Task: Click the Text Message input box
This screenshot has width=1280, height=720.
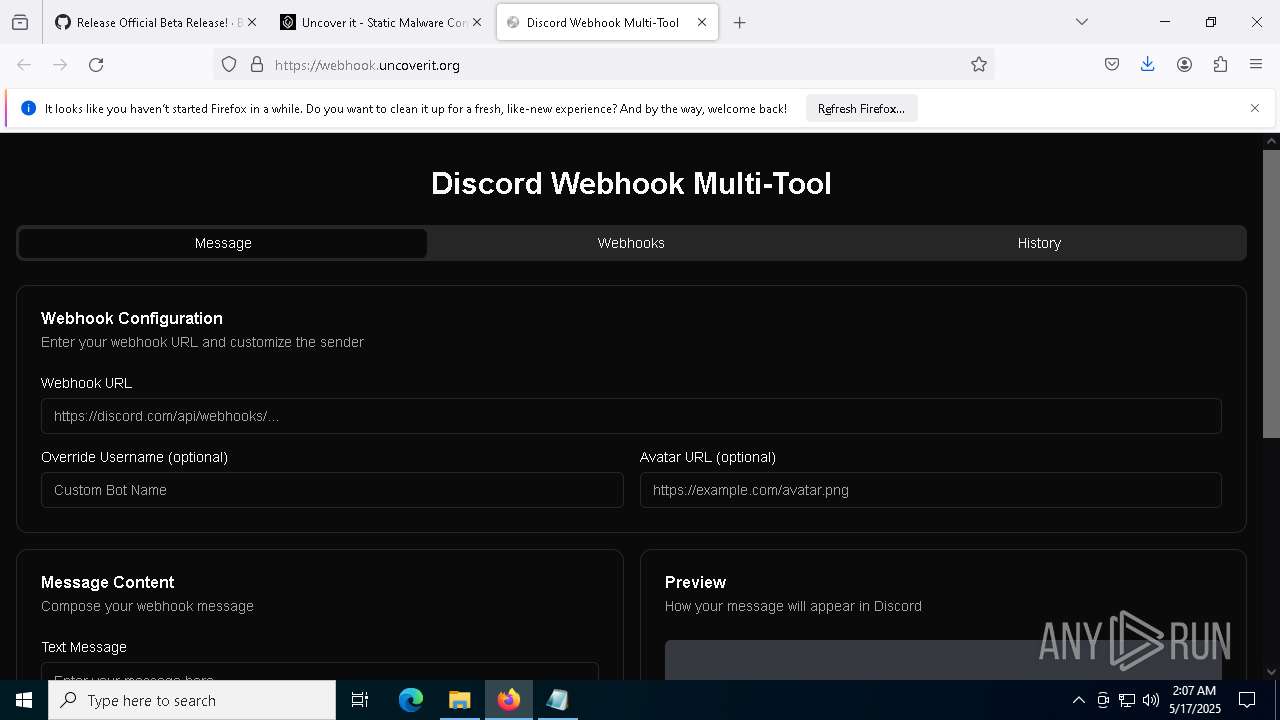Action: pyautogui.click(x=320, y=672)
